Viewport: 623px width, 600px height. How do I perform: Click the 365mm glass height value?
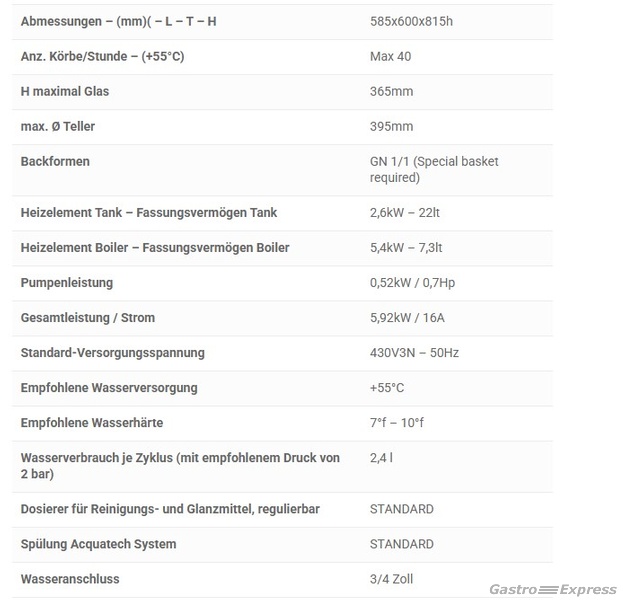click(x=391, y=91)
